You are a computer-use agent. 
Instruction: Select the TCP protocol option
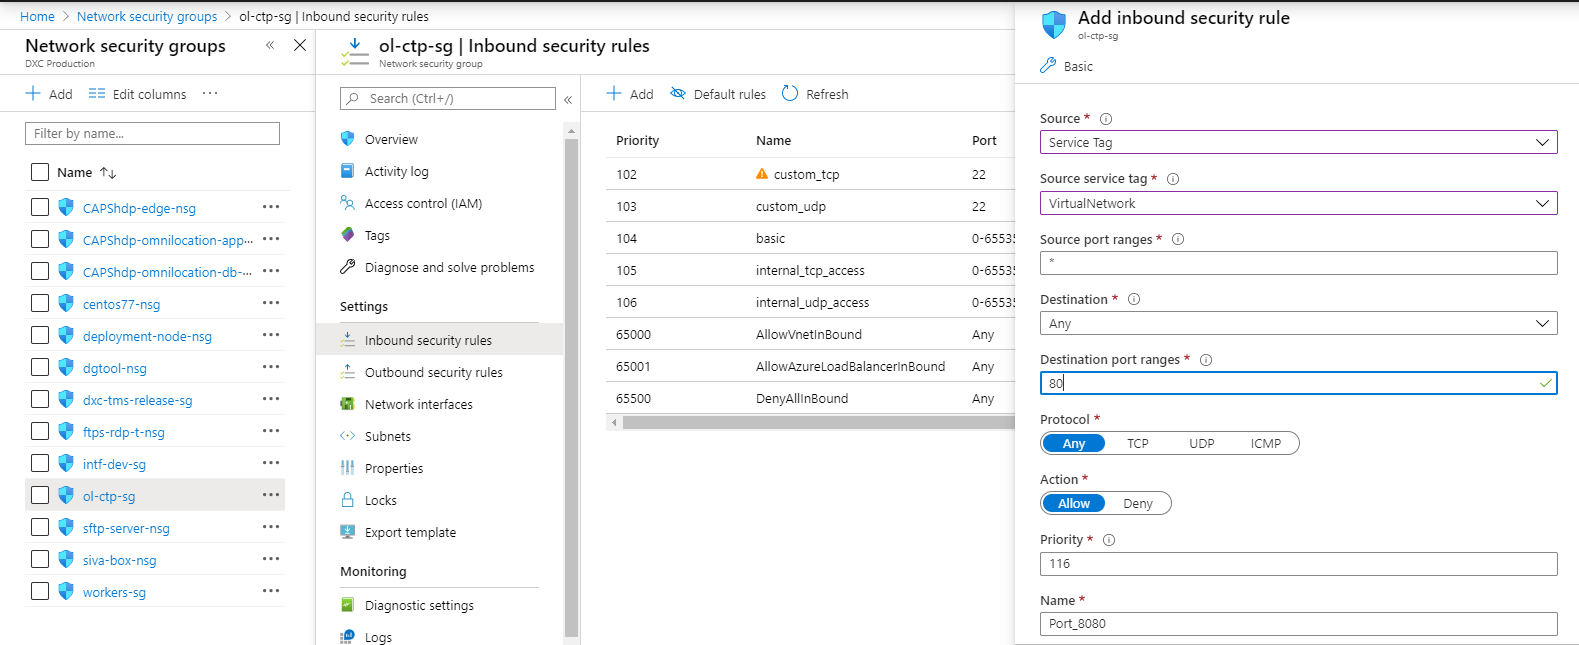click(1138, 443)
